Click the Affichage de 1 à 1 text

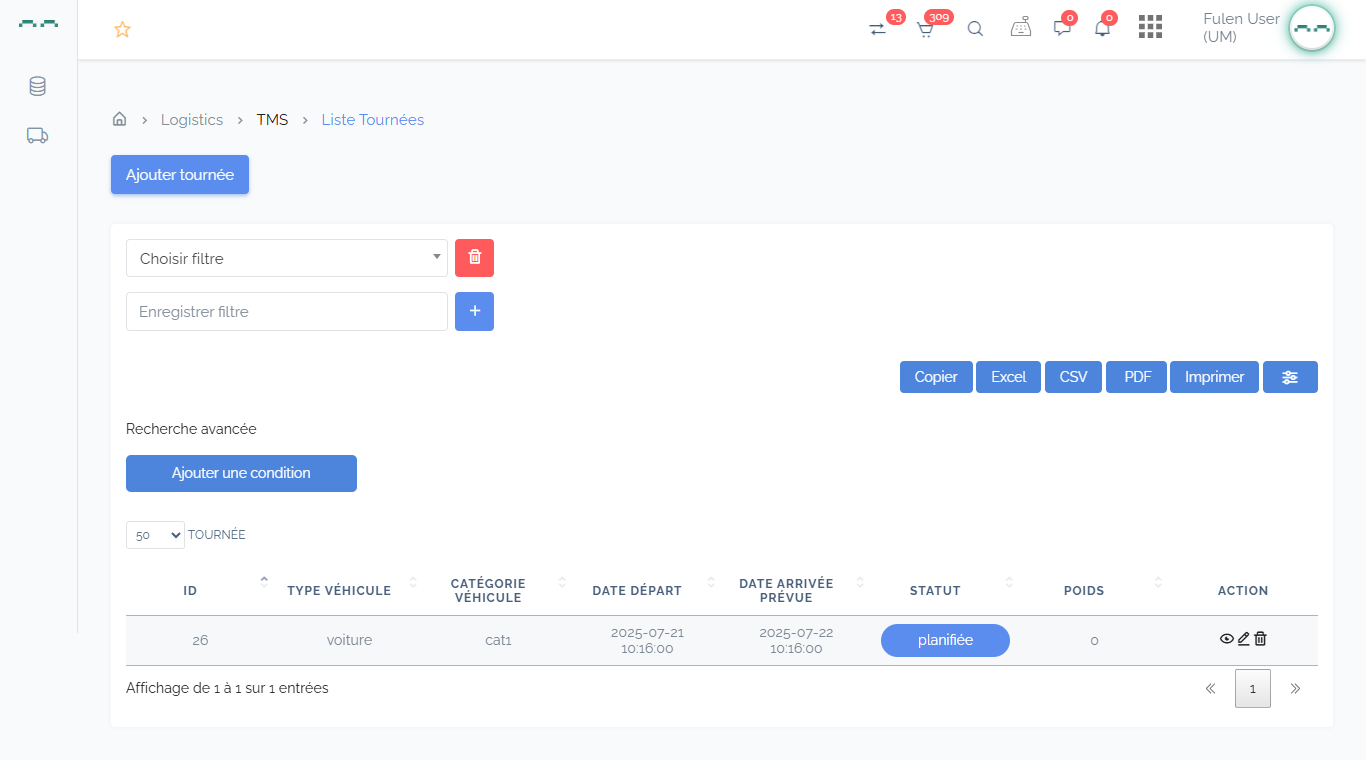coord(227,688)
